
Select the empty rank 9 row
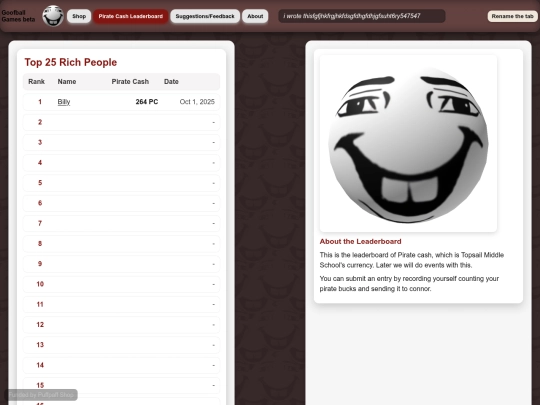(x=121, y=264)
